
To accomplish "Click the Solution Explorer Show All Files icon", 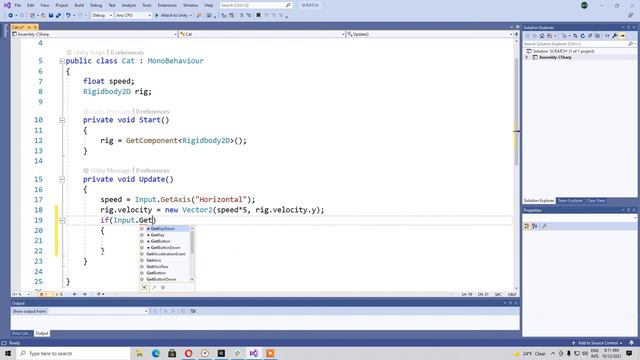I will click(x=597, y=36).
